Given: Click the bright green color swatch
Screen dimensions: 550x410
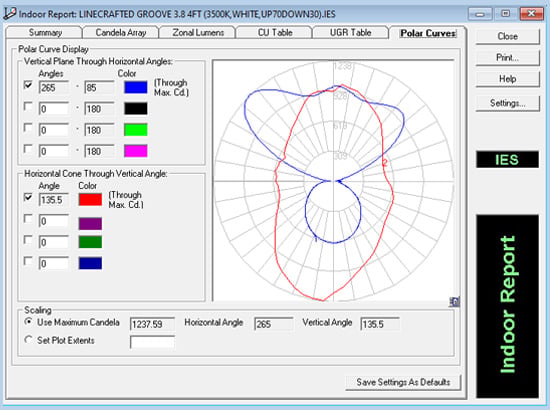Looking at the screenshot, I should coord(136,130).
